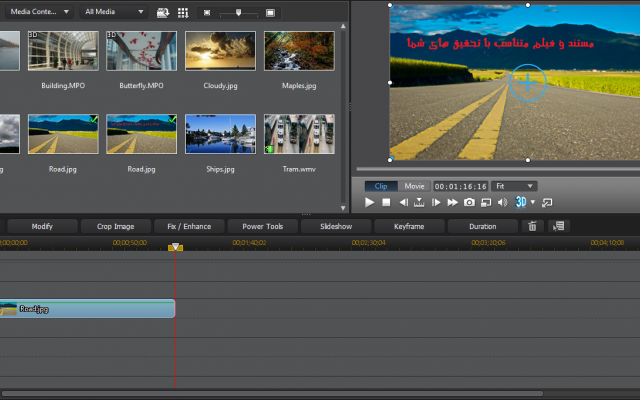The image size is (640, 400).
Task: Click the timeline playhead marker
Action: tap(176, 247)
